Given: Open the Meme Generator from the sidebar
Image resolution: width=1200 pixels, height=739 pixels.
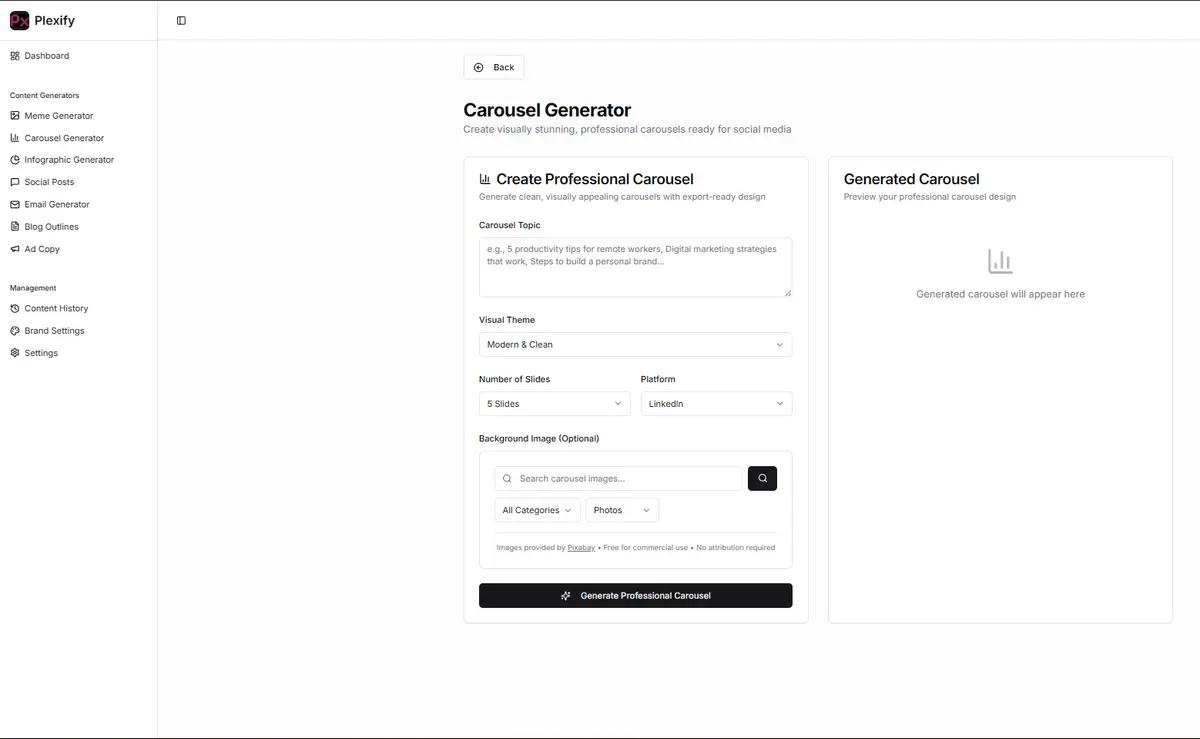Looking at the screenshot, I should pyautogui.click(x=60, y=115).
